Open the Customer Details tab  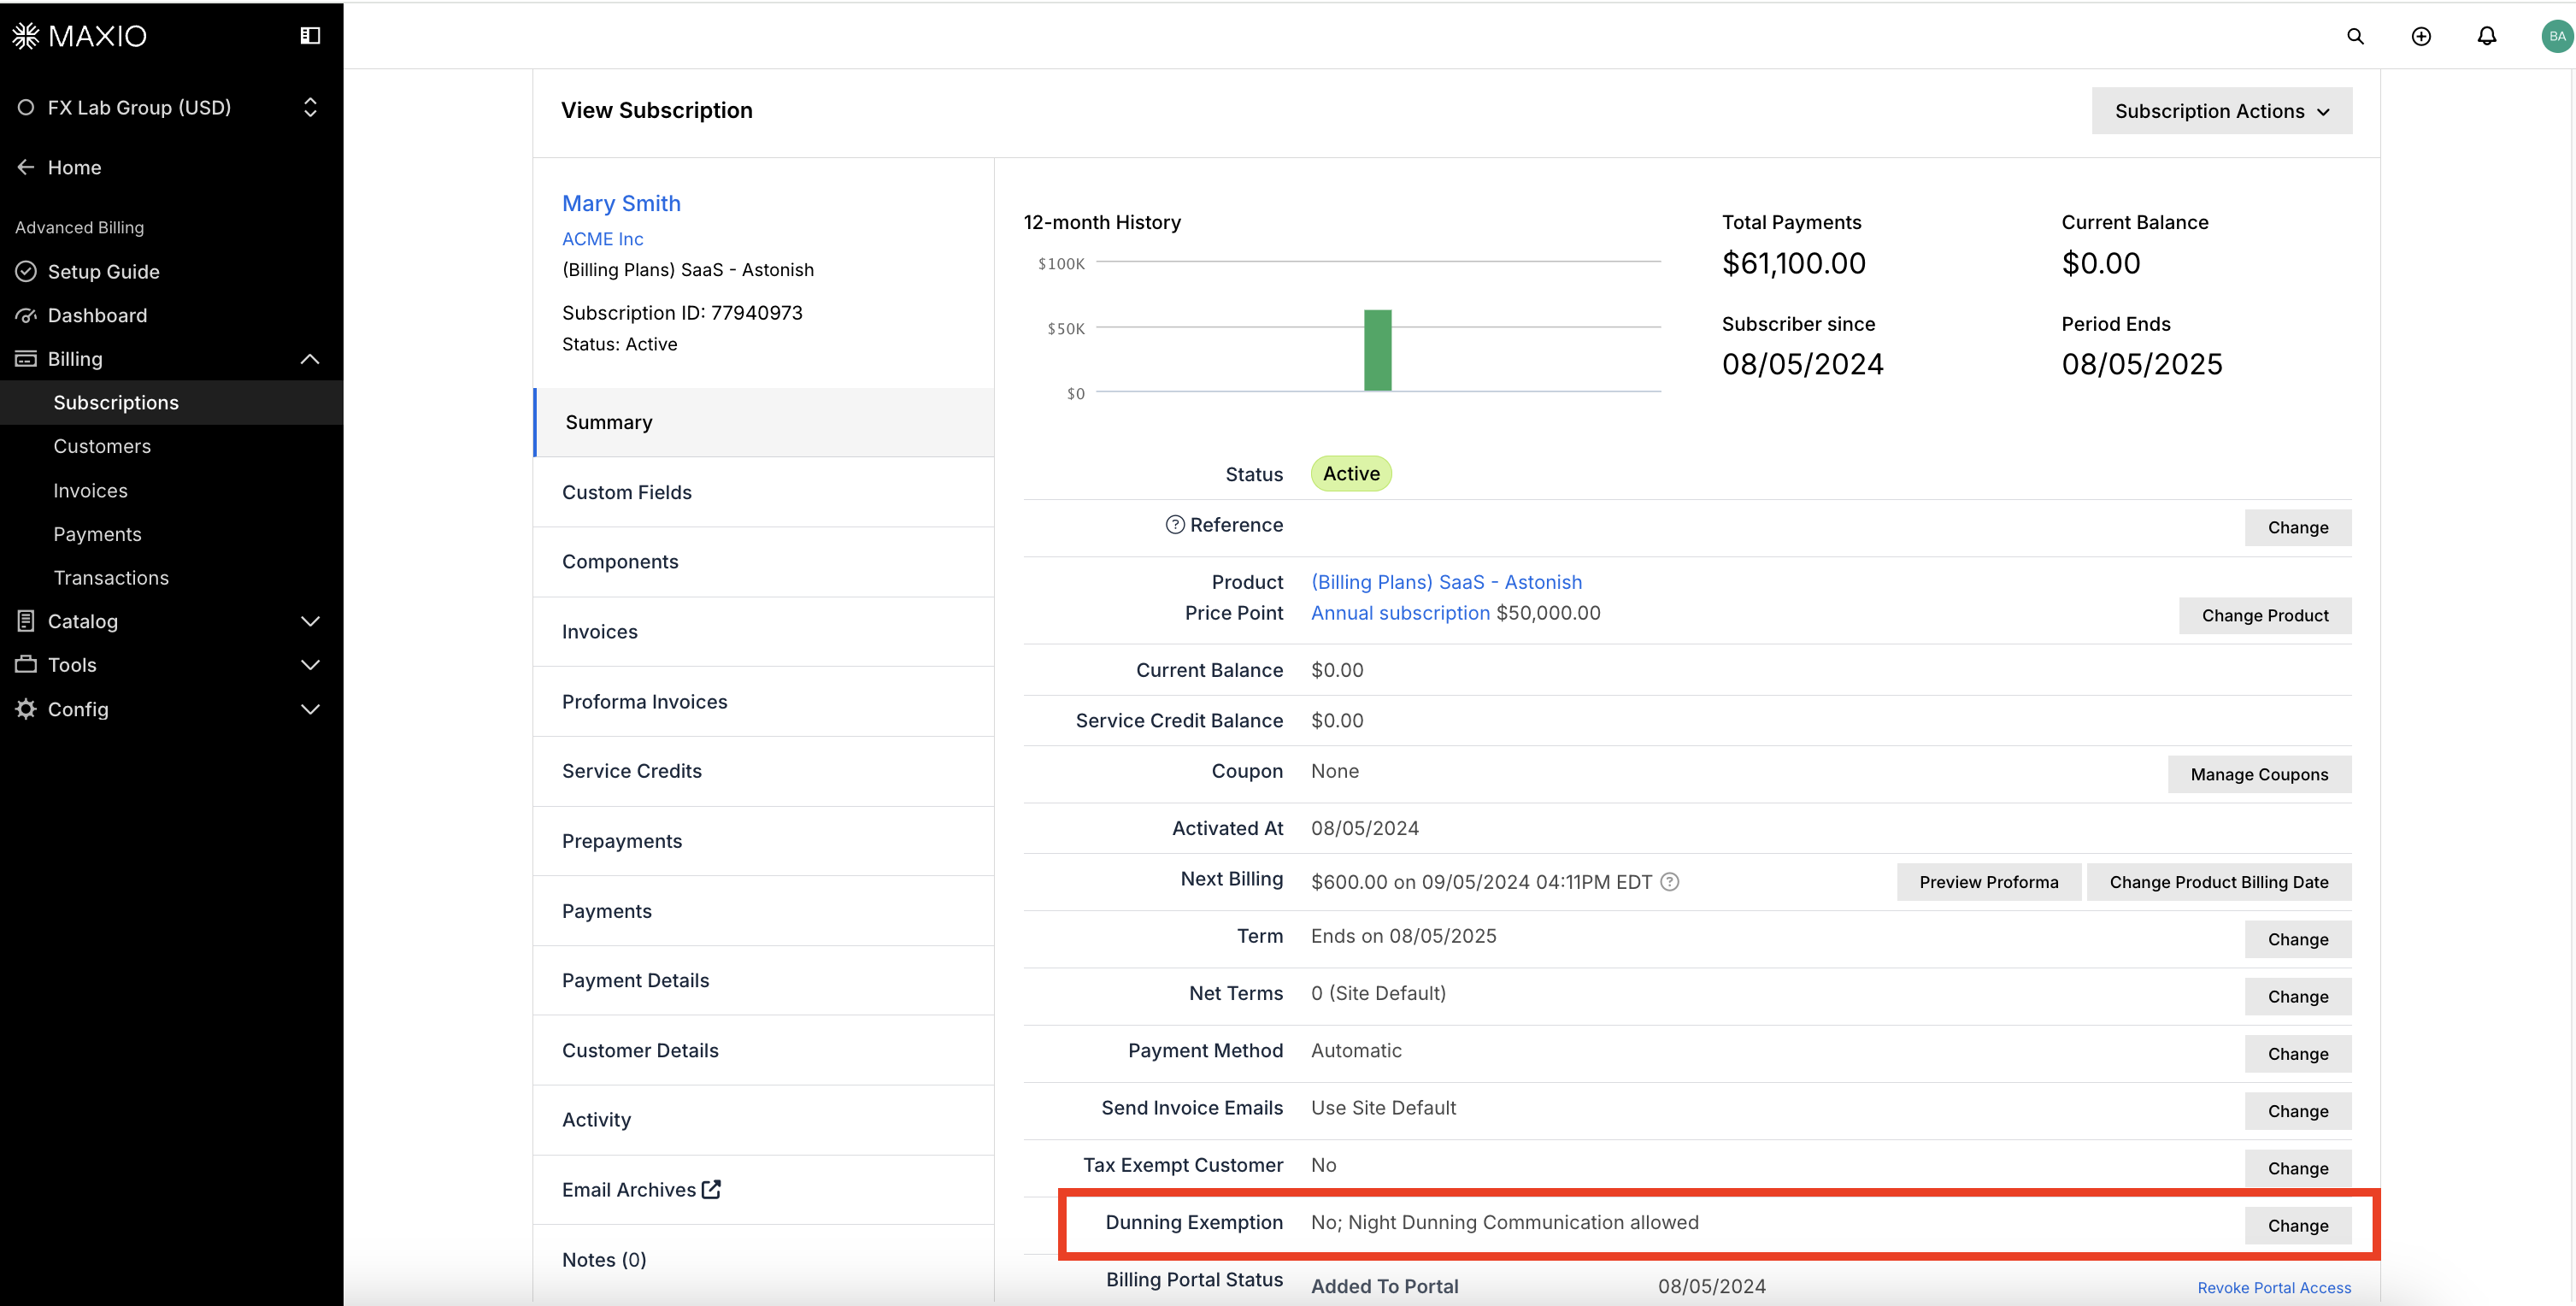[764, 1050]
